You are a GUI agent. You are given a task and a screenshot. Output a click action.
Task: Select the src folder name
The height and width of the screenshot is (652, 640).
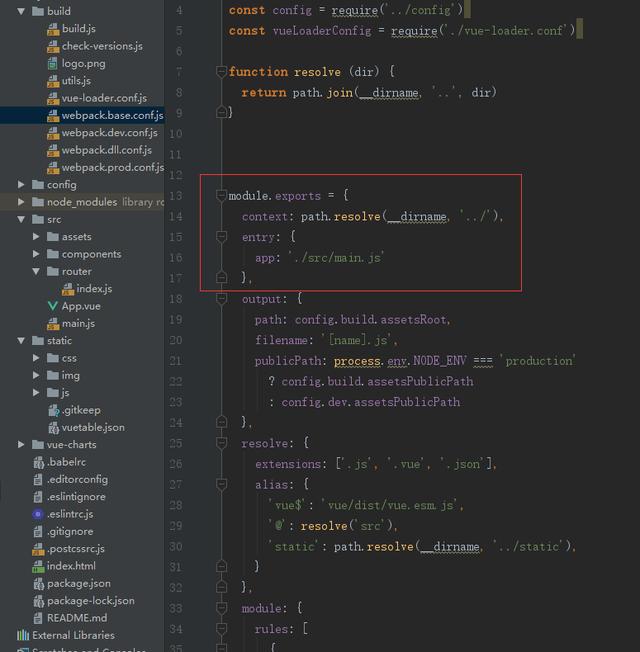[x=54, y=219]
